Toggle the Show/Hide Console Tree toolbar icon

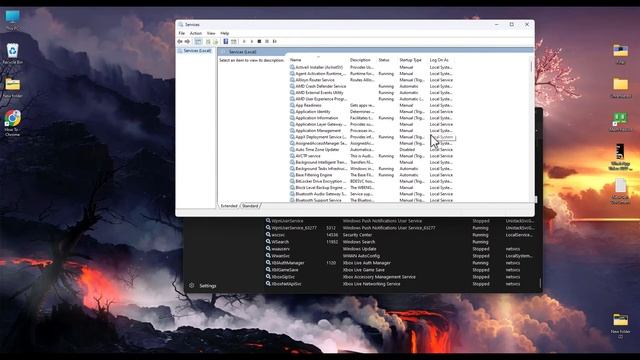point(198,42)
